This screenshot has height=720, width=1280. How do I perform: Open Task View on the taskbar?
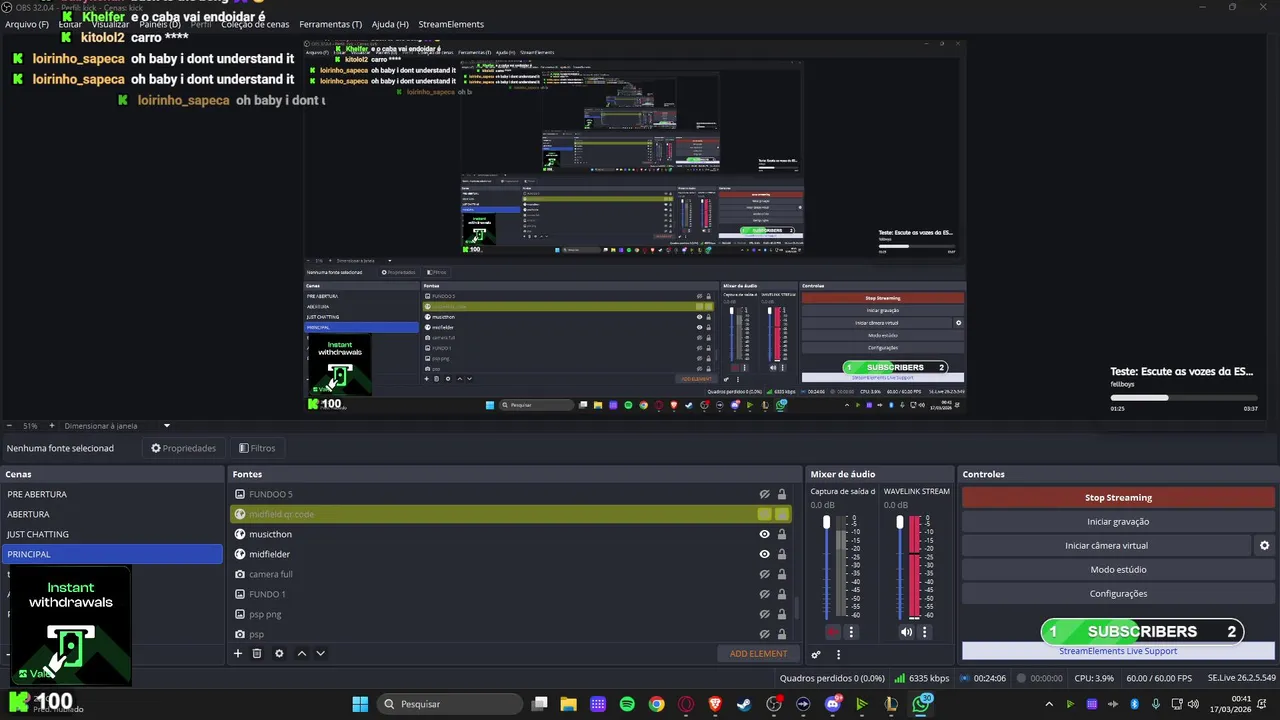539,704
